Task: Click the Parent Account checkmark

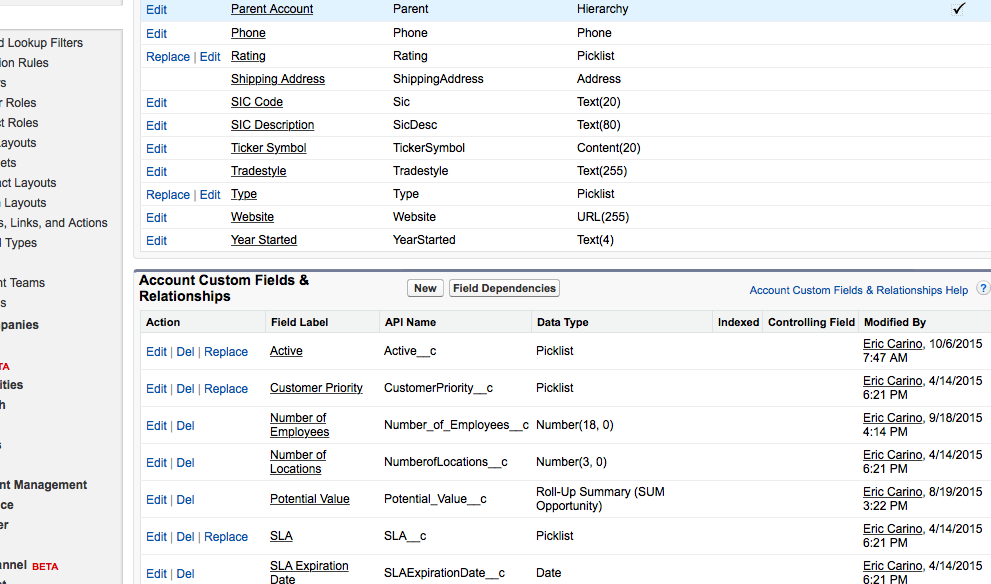Action: click(959, 9)
